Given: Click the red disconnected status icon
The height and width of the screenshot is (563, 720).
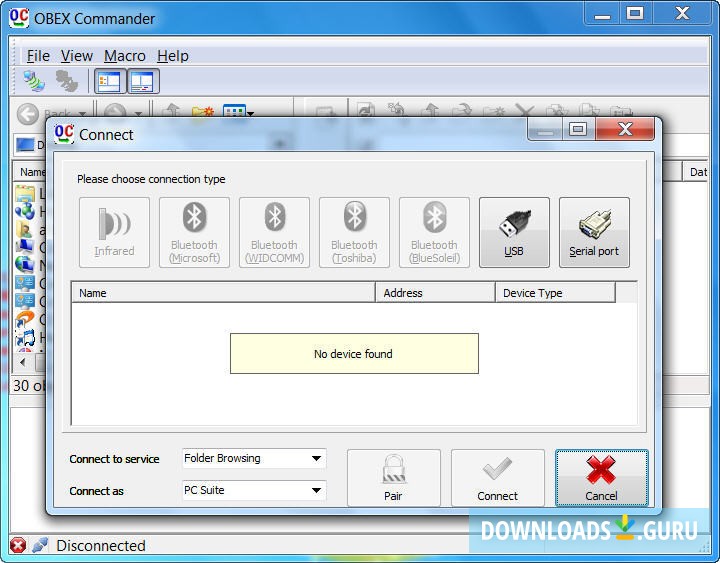Looking at the screenshot, I should 18,546.
